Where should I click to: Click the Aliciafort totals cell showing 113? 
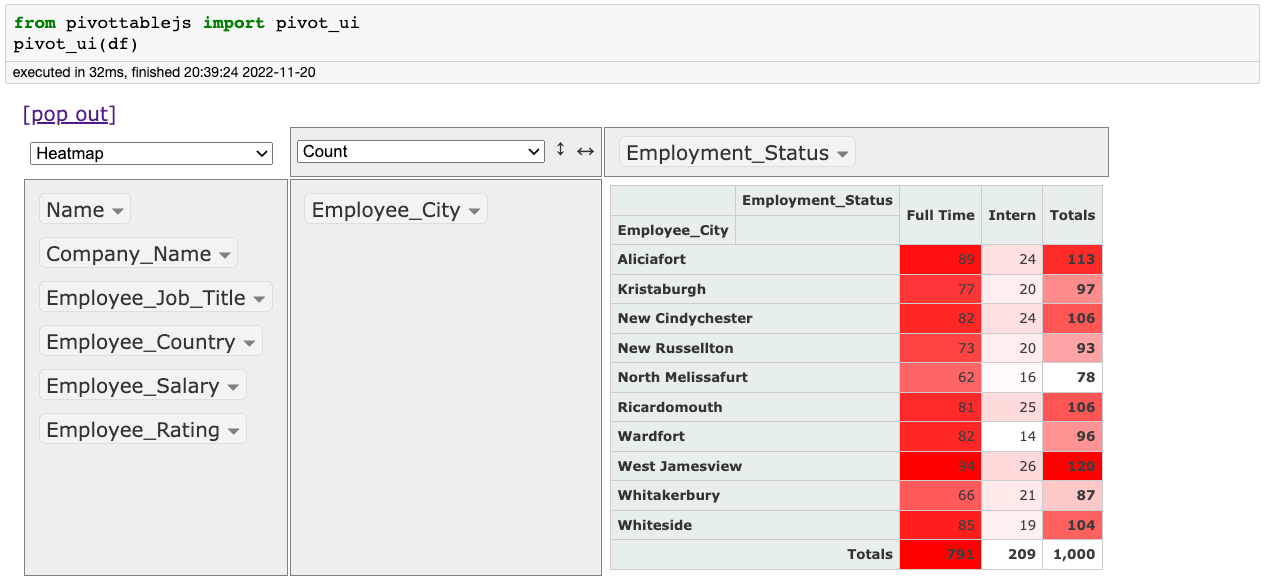[x=1072, y=259]
